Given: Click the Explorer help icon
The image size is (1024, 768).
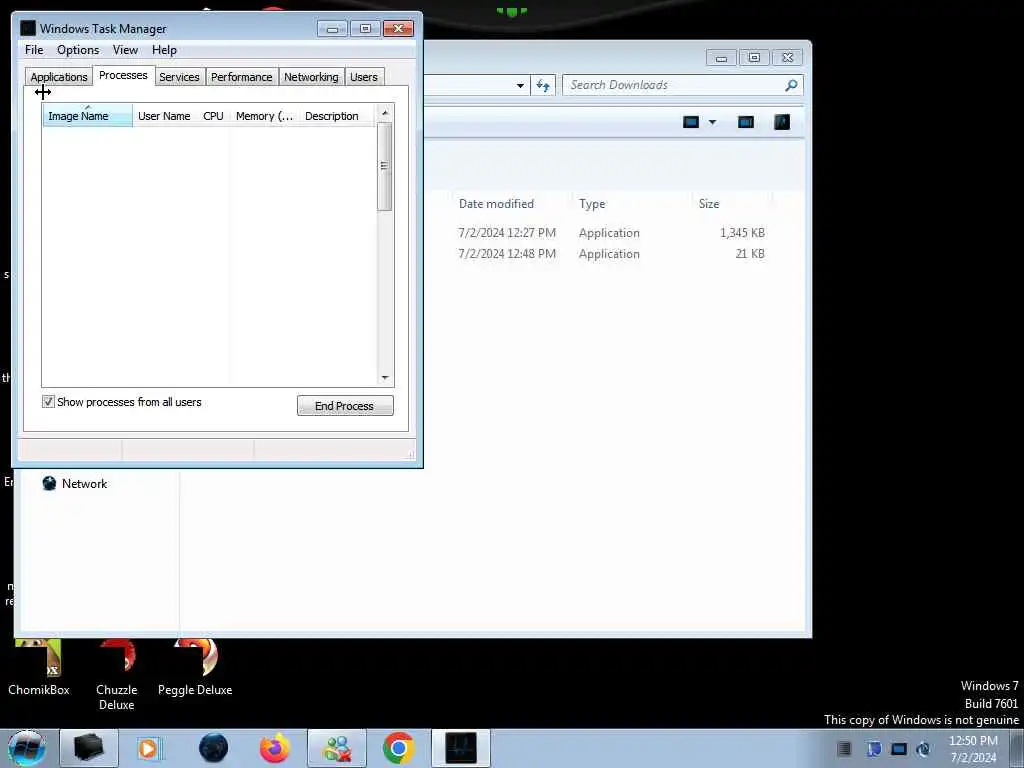Looking at the screenshot, I should pos(782,122).
